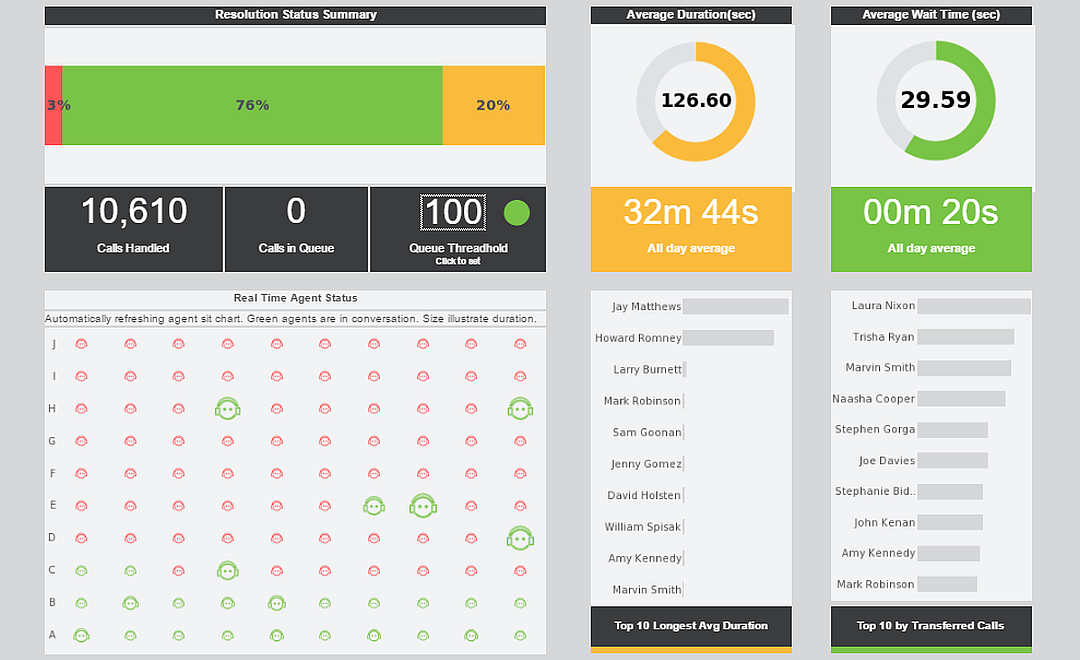1080x660 pixels.
Task: Click the 'Stephanie Bid..' name label
Action: click(875, 491)
